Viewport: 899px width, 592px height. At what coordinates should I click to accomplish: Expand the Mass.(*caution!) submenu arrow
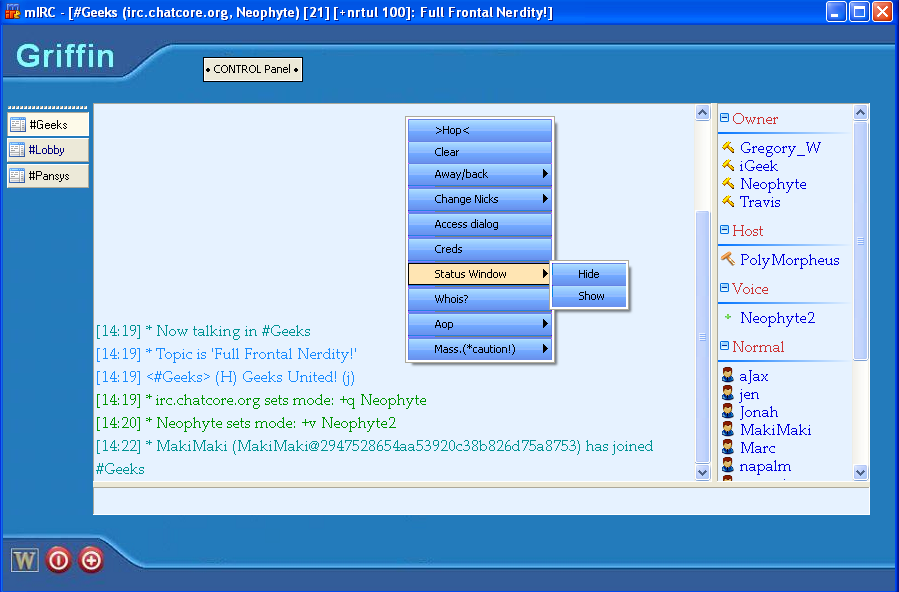[545, 348]
